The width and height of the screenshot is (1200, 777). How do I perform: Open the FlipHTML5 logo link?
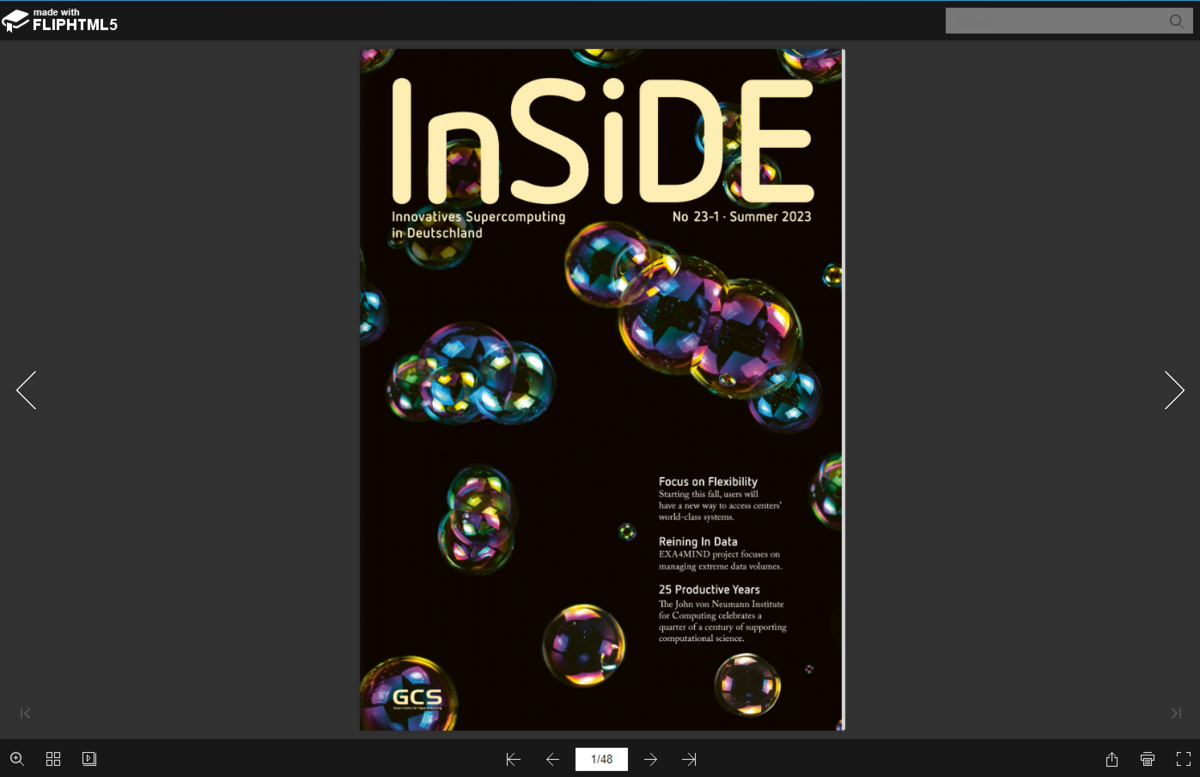pyautogui.click(x=60, y=20)
